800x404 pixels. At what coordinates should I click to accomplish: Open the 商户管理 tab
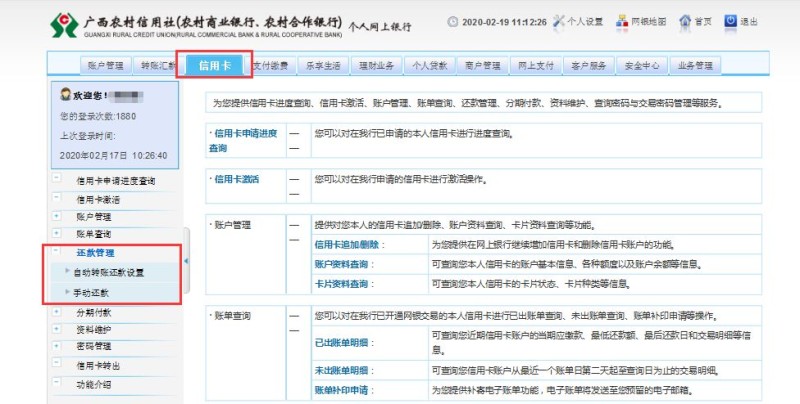(x=482, y=65)
